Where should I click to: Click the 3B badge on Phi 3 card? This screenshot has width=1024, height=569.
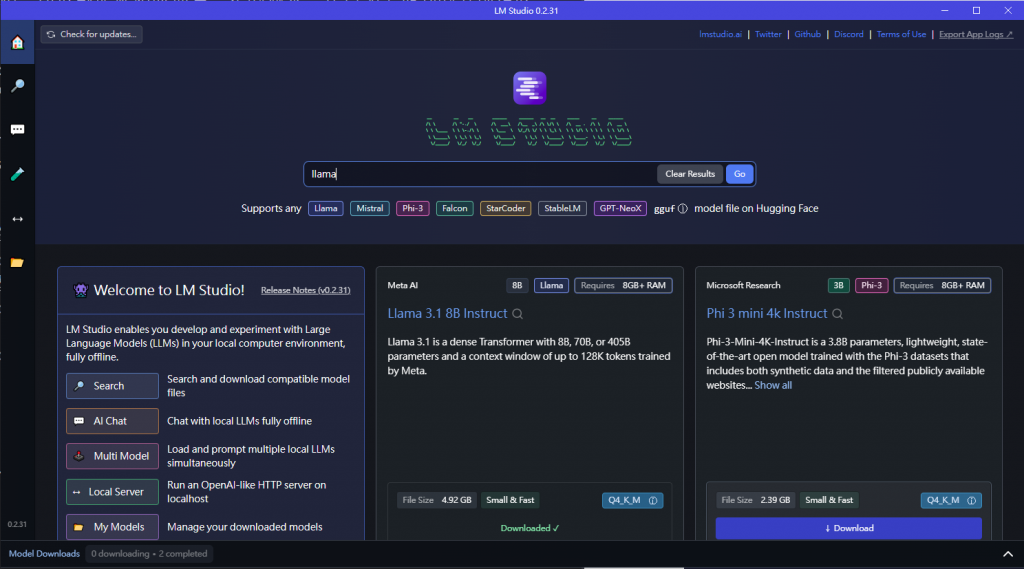click(838, 285)
